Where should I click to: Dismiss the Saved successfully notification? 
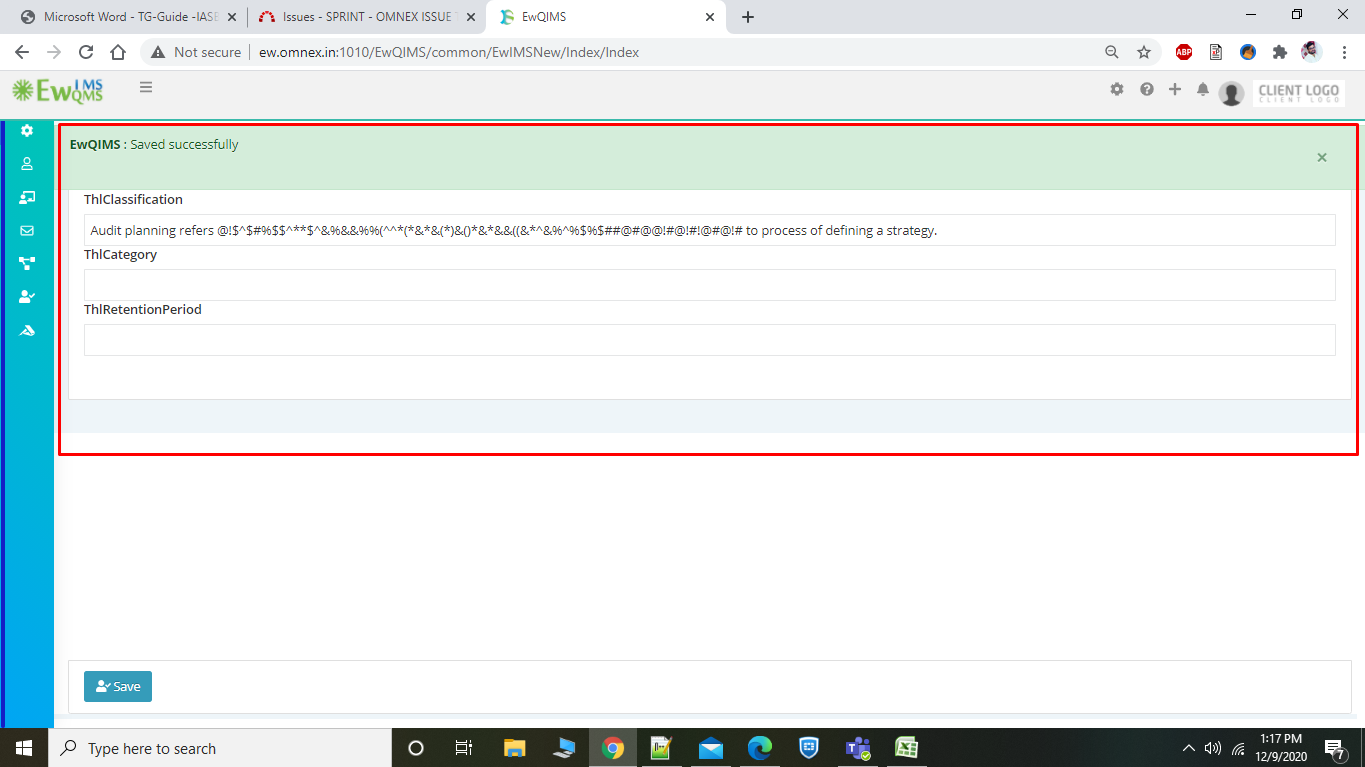tap(1322, 157)
